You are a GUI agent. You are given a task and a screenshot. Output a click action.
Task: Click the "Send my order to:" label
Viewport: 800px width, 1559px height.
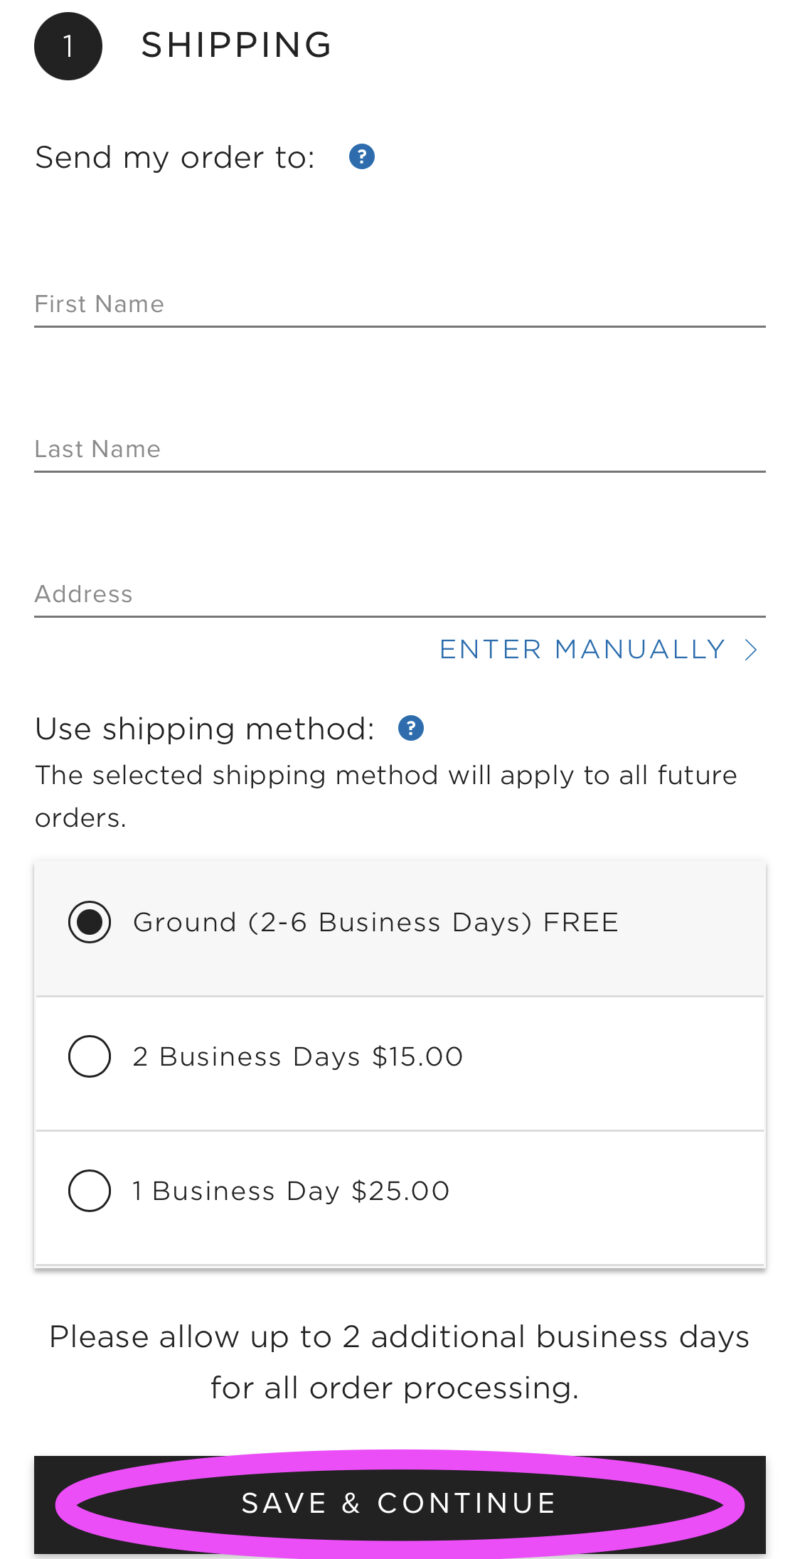tap(175, 157)
